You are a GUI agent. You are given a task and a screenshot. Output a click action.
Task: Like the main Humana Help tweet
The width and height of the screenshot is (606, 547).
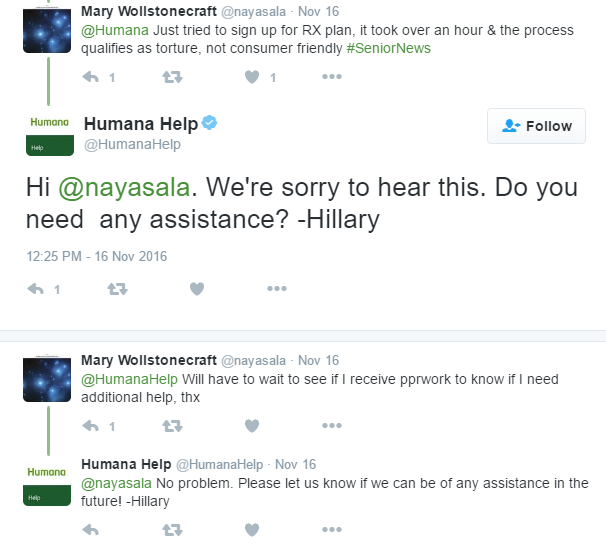pyautogui.click(x=197, y=289)
